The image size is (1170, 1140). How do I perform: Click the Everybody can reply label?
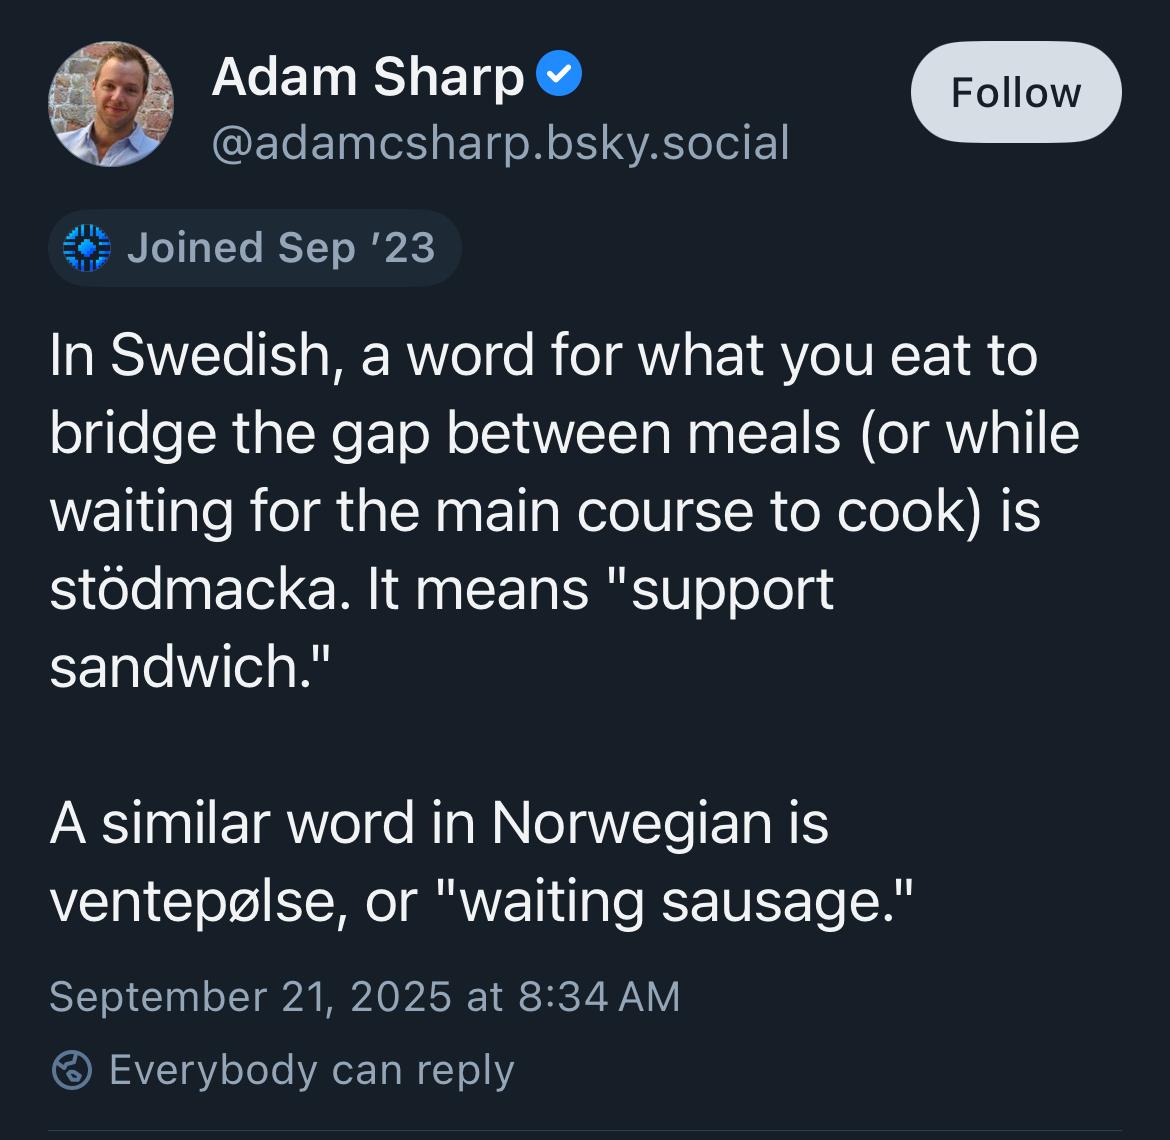(x=312, y=1071)
